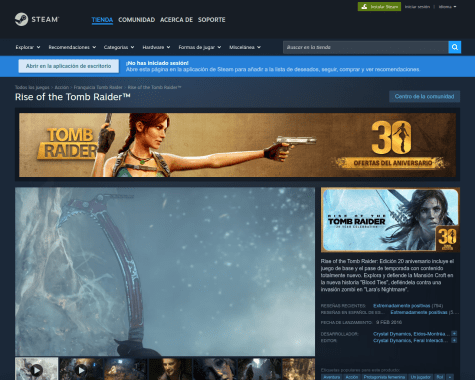The image size is (475, 380).
Task: Select the last partially visible thumbnail
Action: point(299,369)
